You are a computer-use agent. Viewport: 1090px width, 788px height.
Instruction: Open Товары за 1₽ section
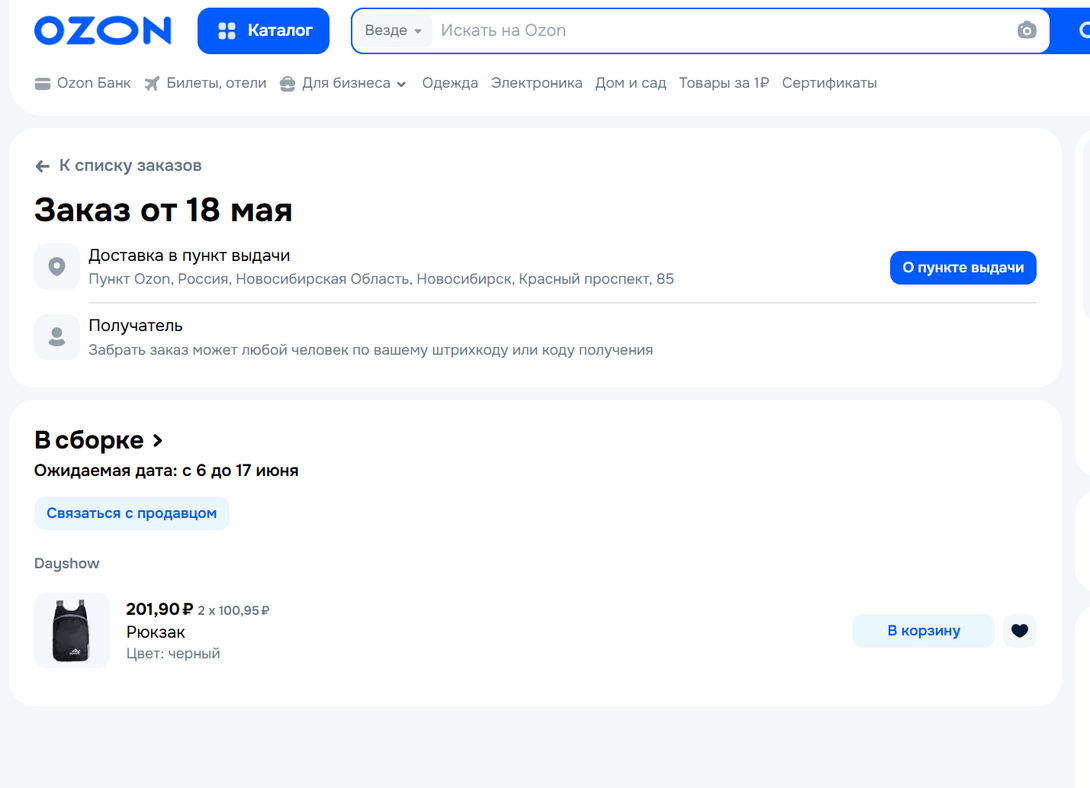(x=724, y=83)
